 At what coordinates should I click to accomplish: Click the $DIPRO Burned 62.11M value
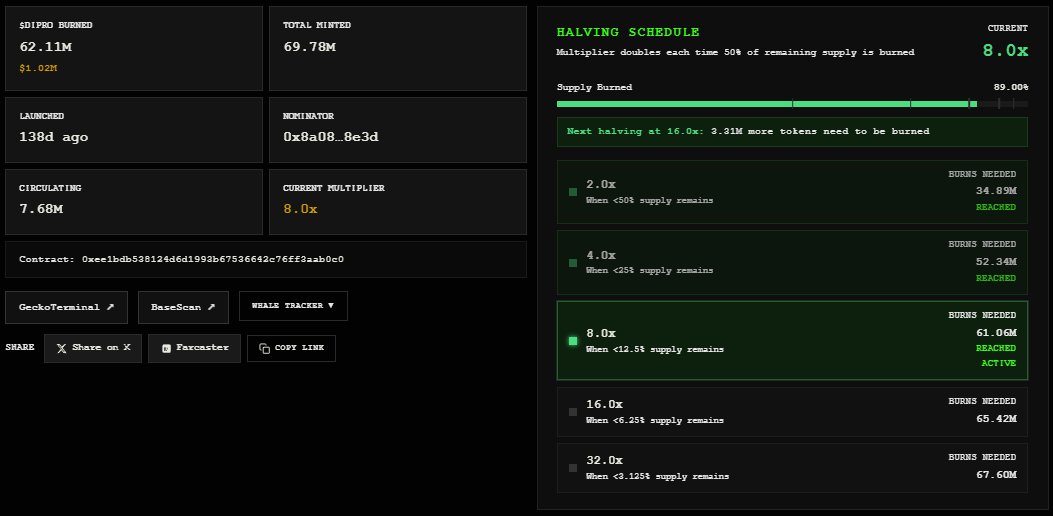pyautogui.click(x=46, y=47)
